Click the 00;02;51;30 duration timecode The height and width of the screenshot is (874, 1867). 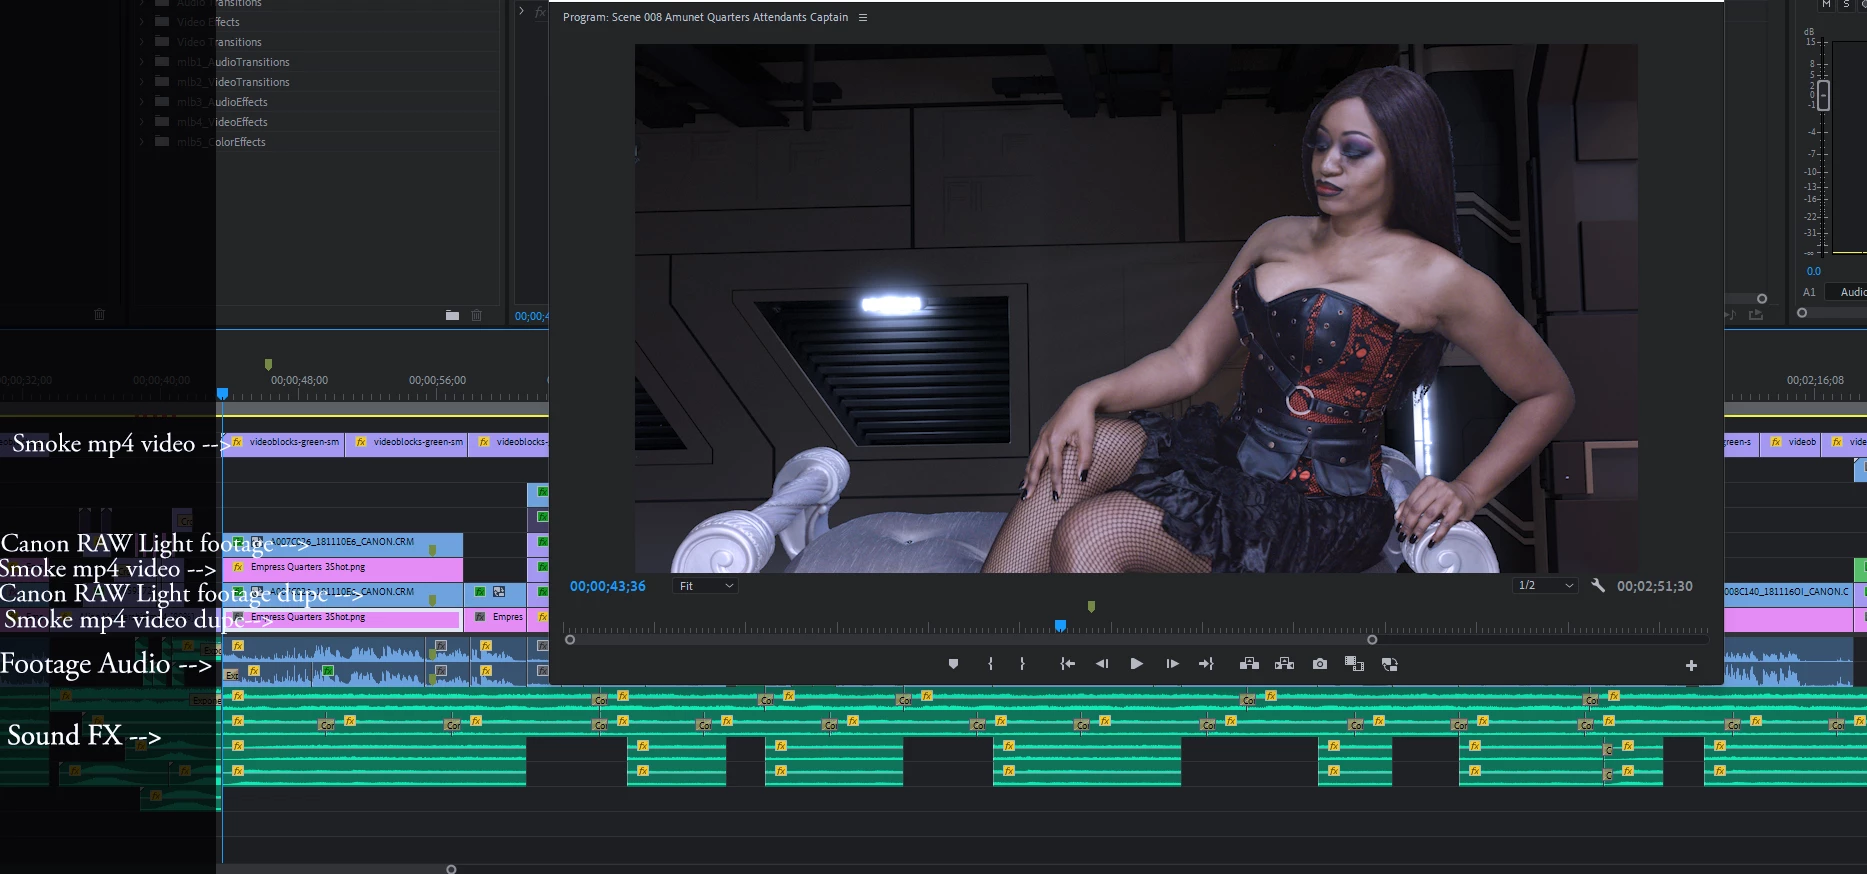pos(1655,586)
